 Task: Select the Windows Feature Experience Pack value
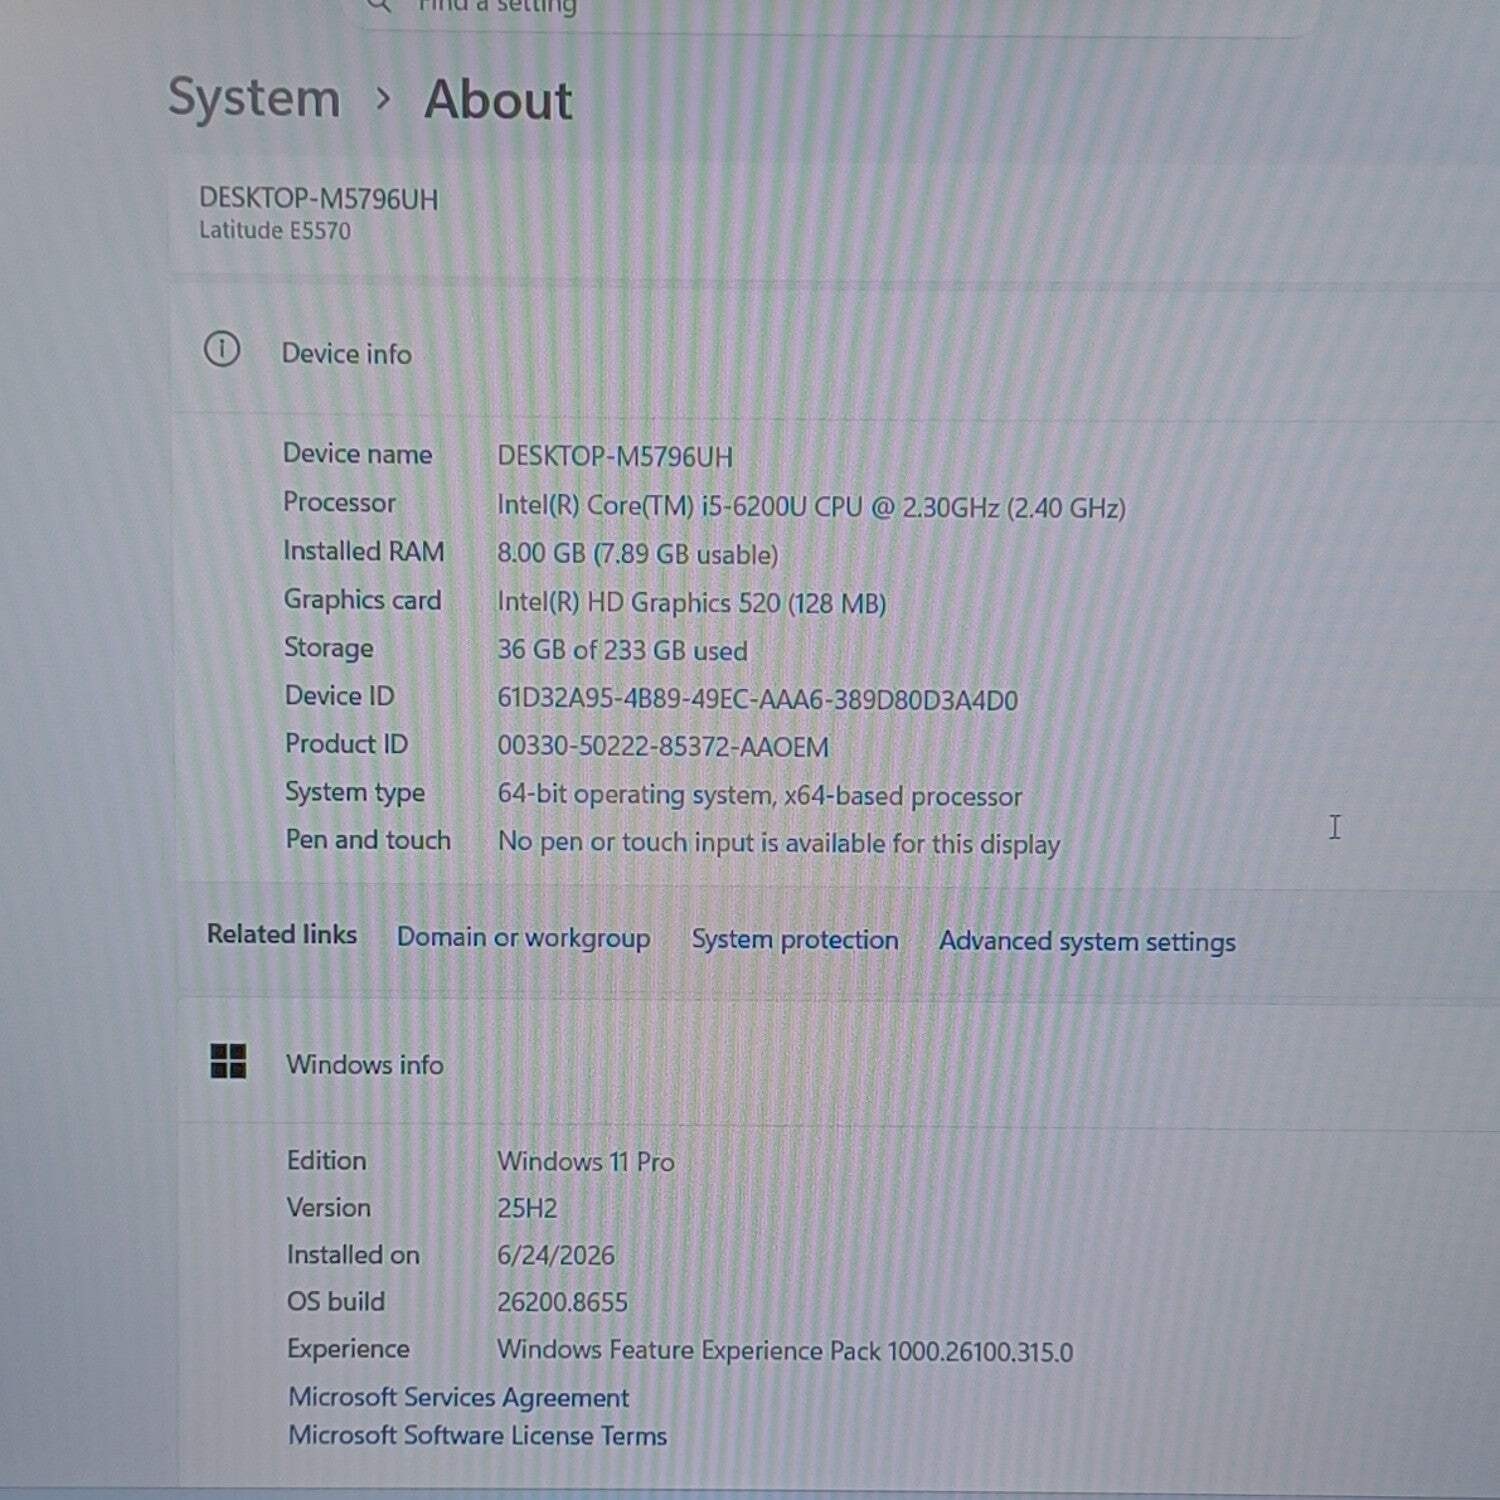point(785,1351)
